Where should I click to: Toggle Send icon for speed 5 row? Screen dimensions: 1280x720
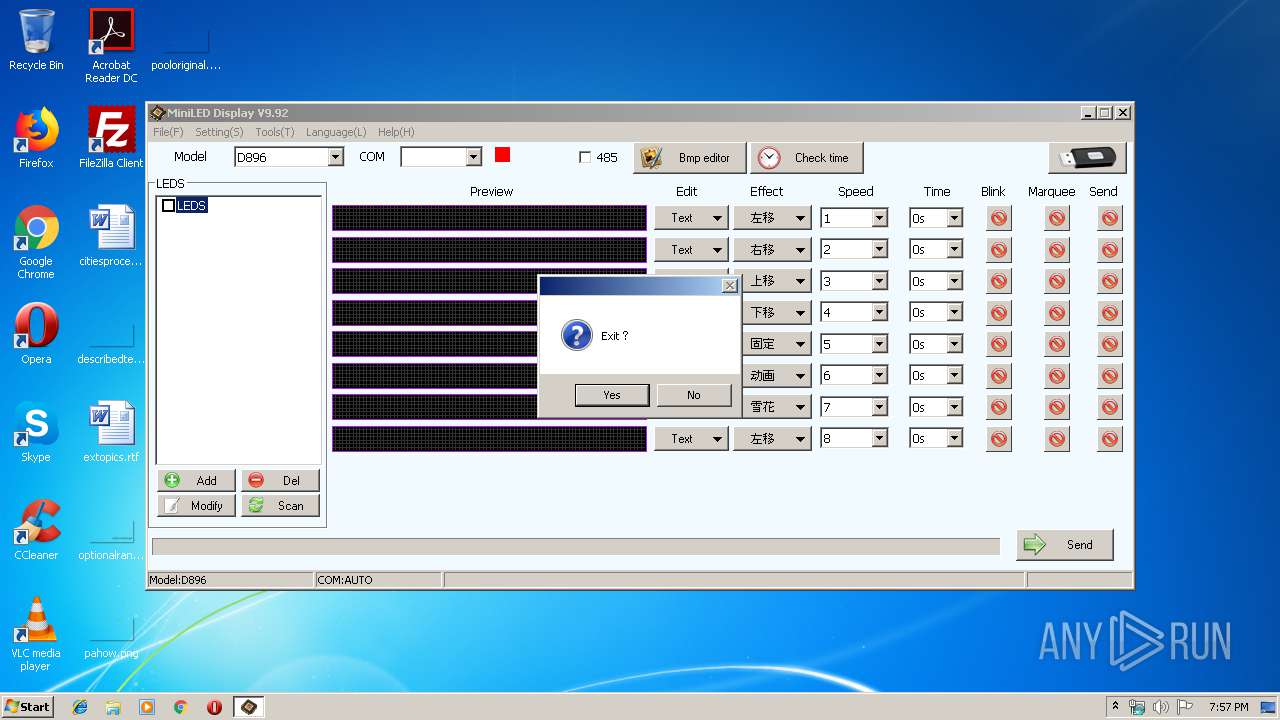[x=1109, y=344]
